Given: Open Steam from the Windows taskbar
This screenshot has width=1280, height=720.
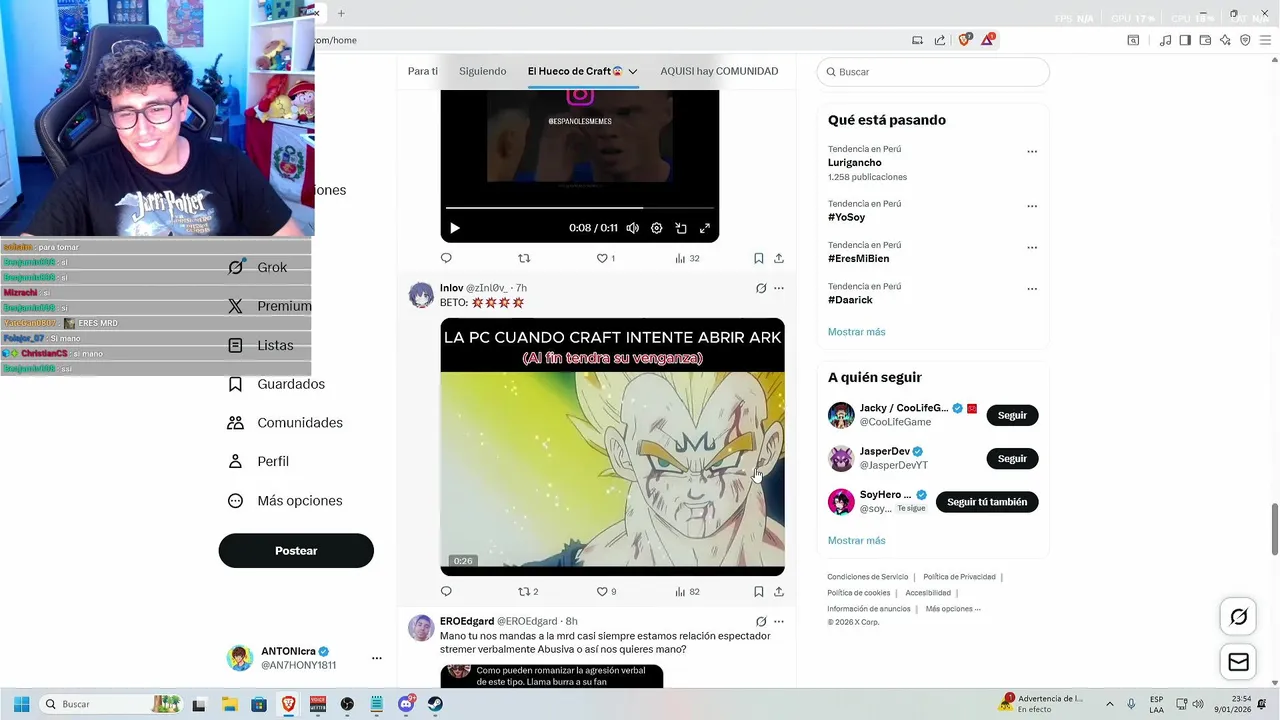Looking at the screenshot, I should (x=436, y=704).
